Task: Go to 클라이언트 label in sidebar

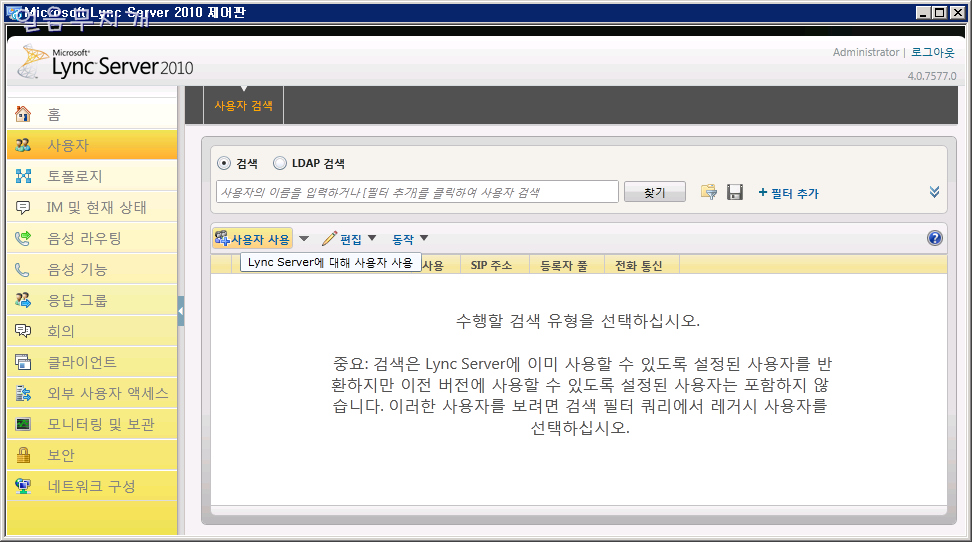Action: pos(82,362)
